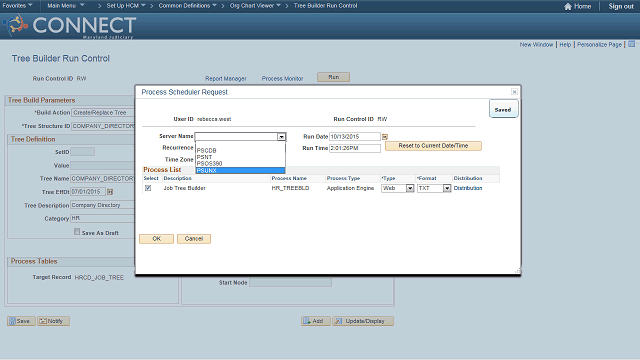Toggle the Job Tree Builder select checkbox
The image size is (640, 360).
148,188
